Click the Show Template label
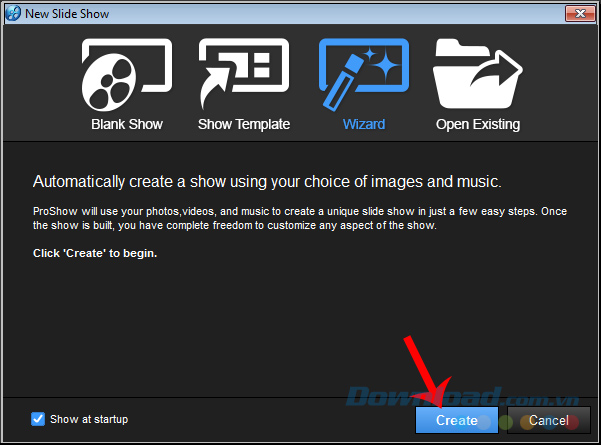This screenshot has height=445, width=601. coord(244,124)
